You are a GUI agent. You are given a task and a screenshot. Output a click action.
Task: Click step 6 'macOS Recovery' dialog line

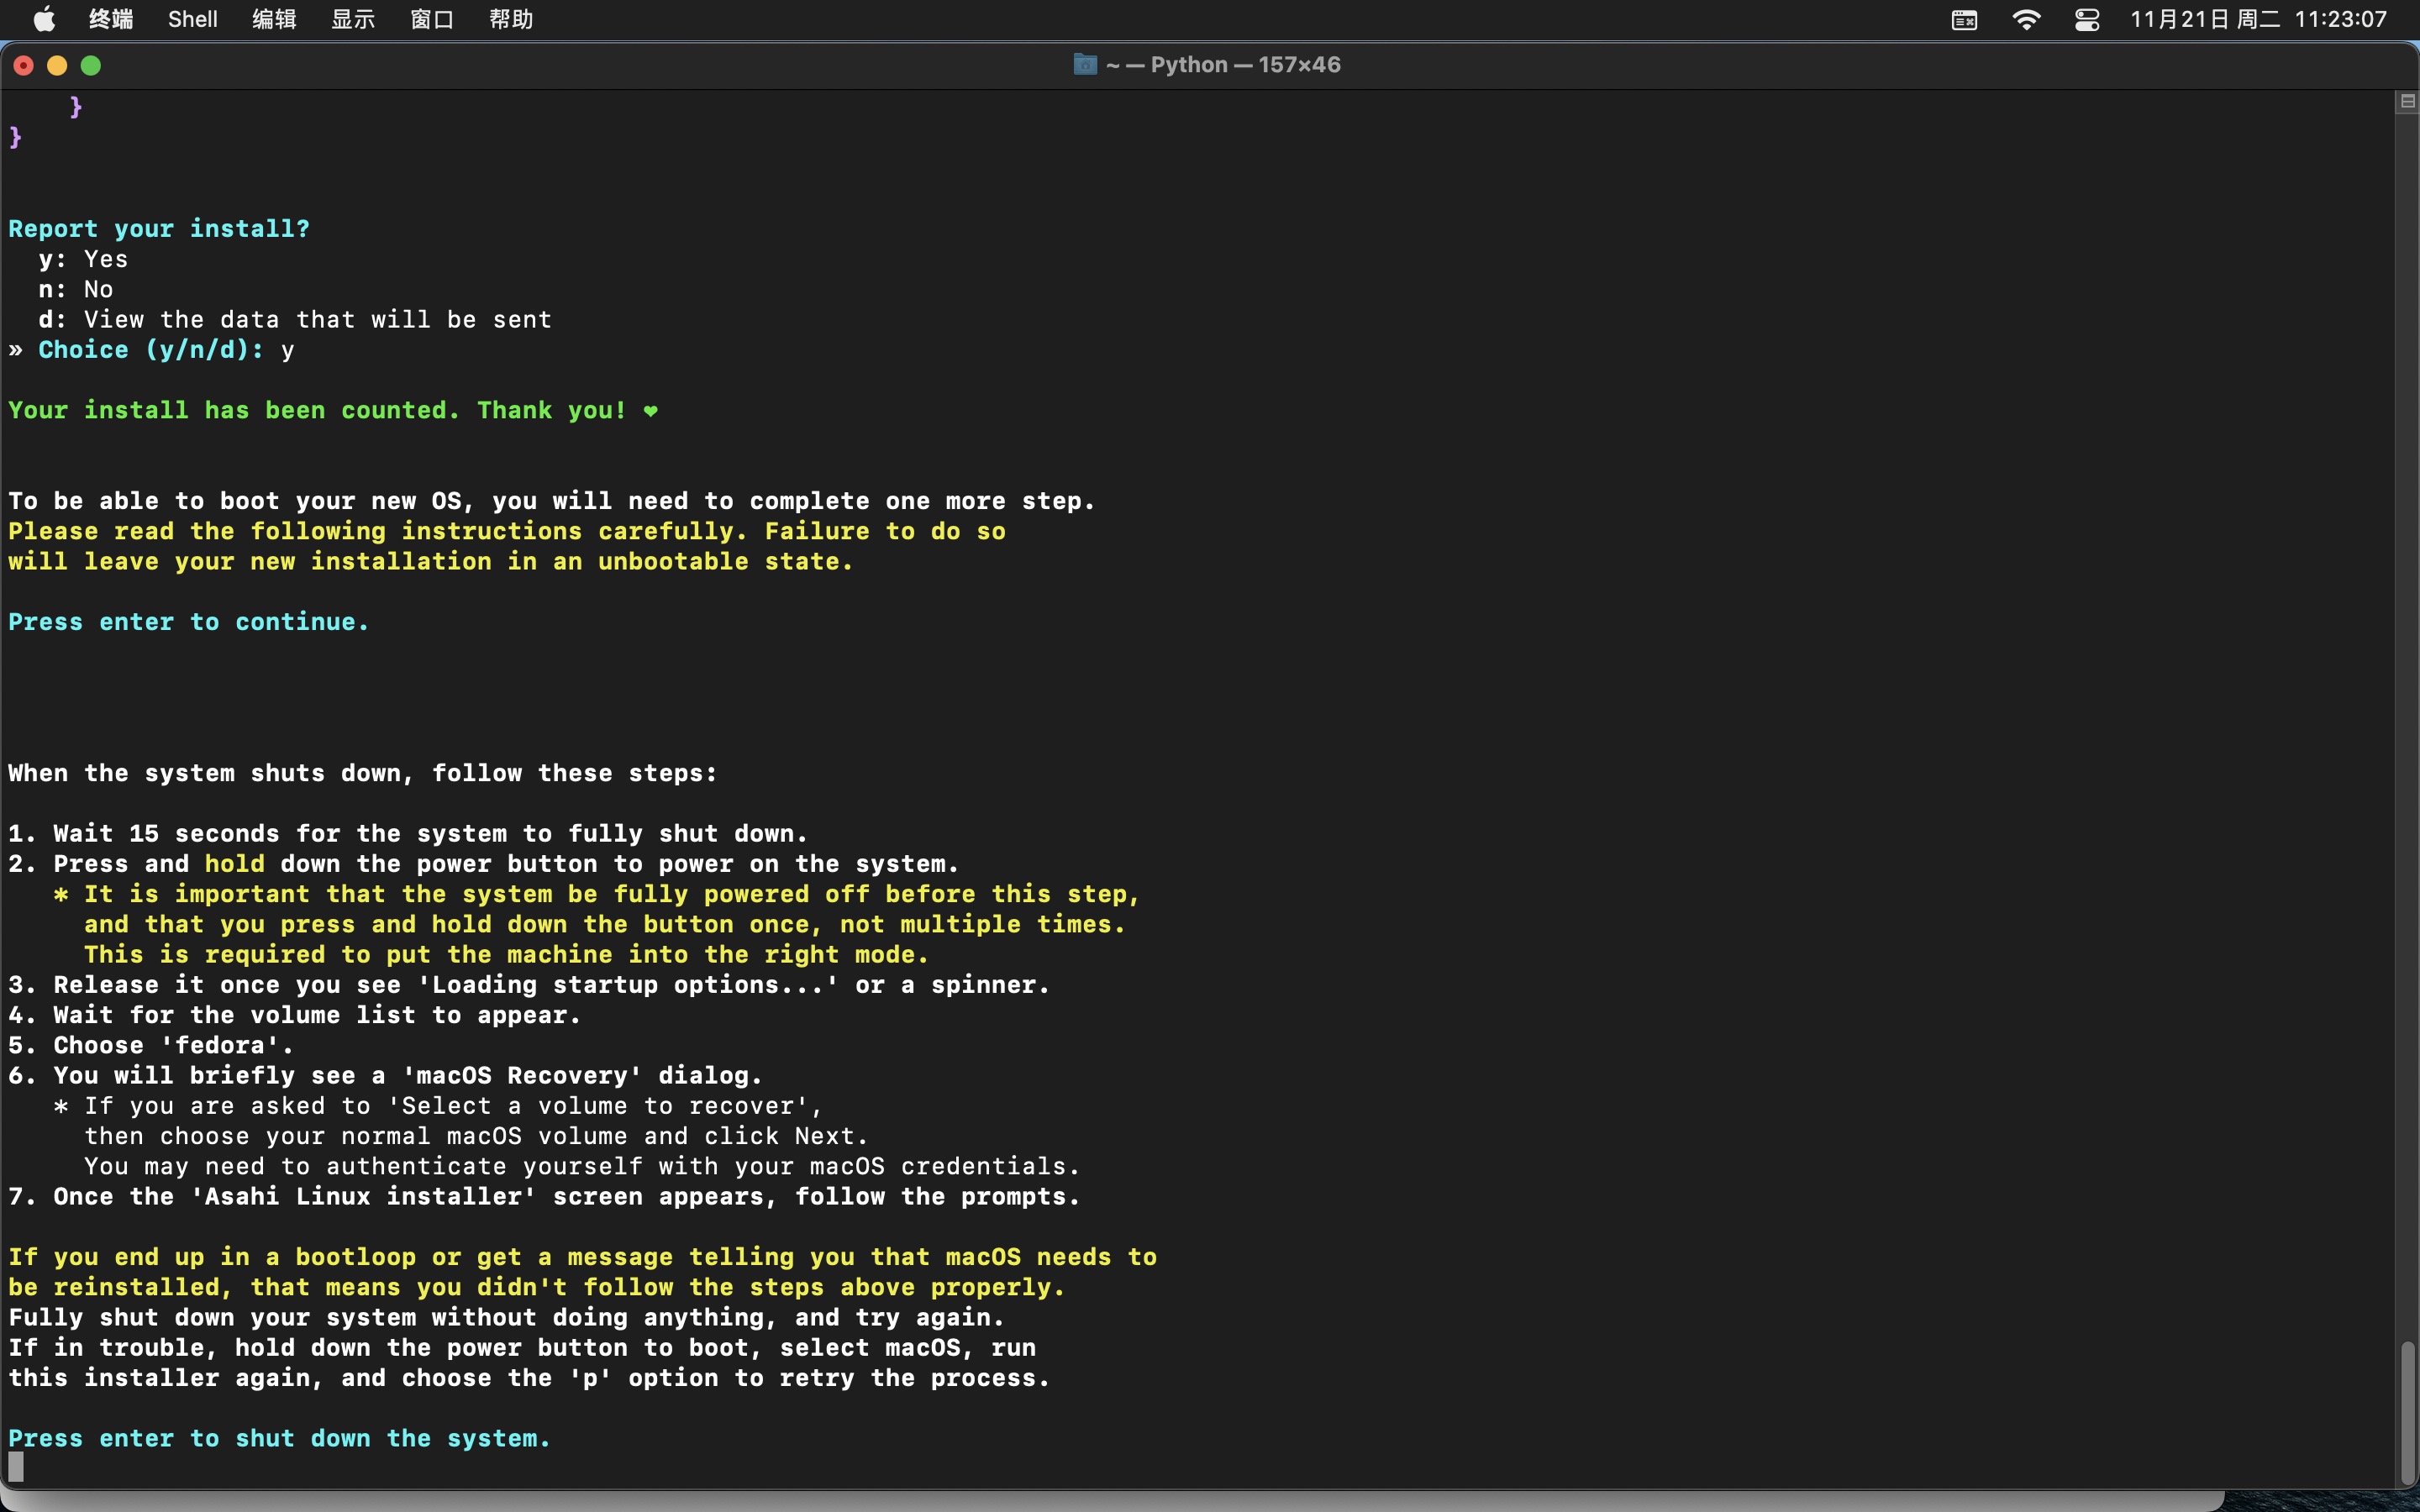[385, 1075]
